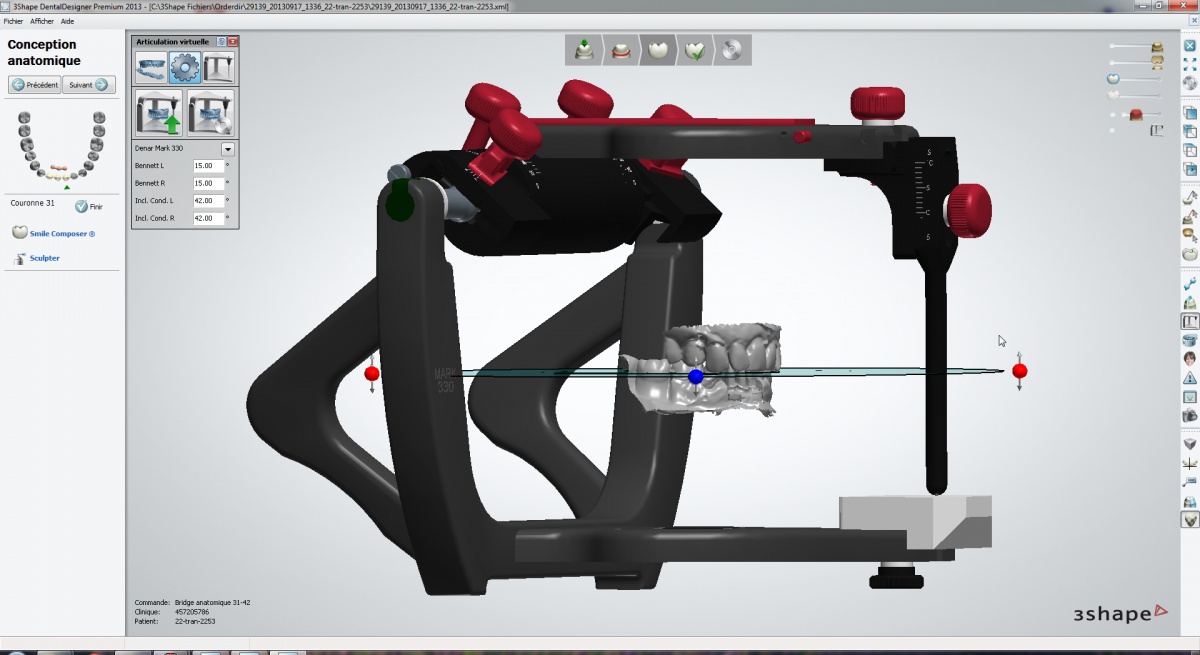
Task: Edit the Bennett R value field
Action: pos(208,184)
